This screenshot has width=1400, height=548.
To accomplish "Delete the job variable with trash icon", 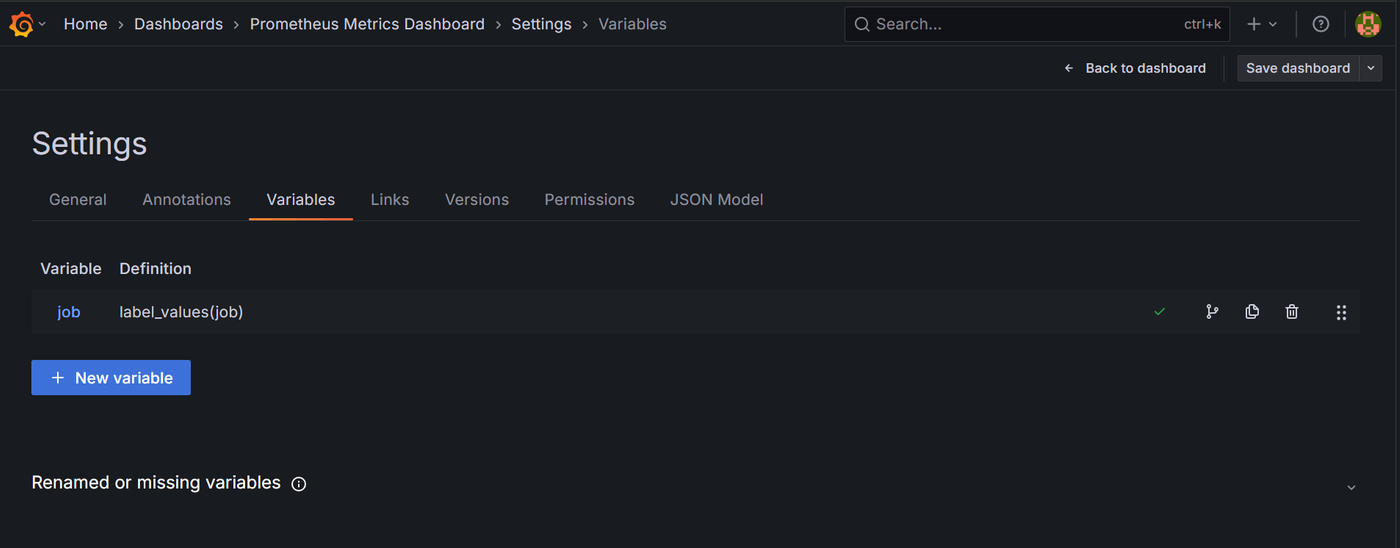I will 1292,312.
